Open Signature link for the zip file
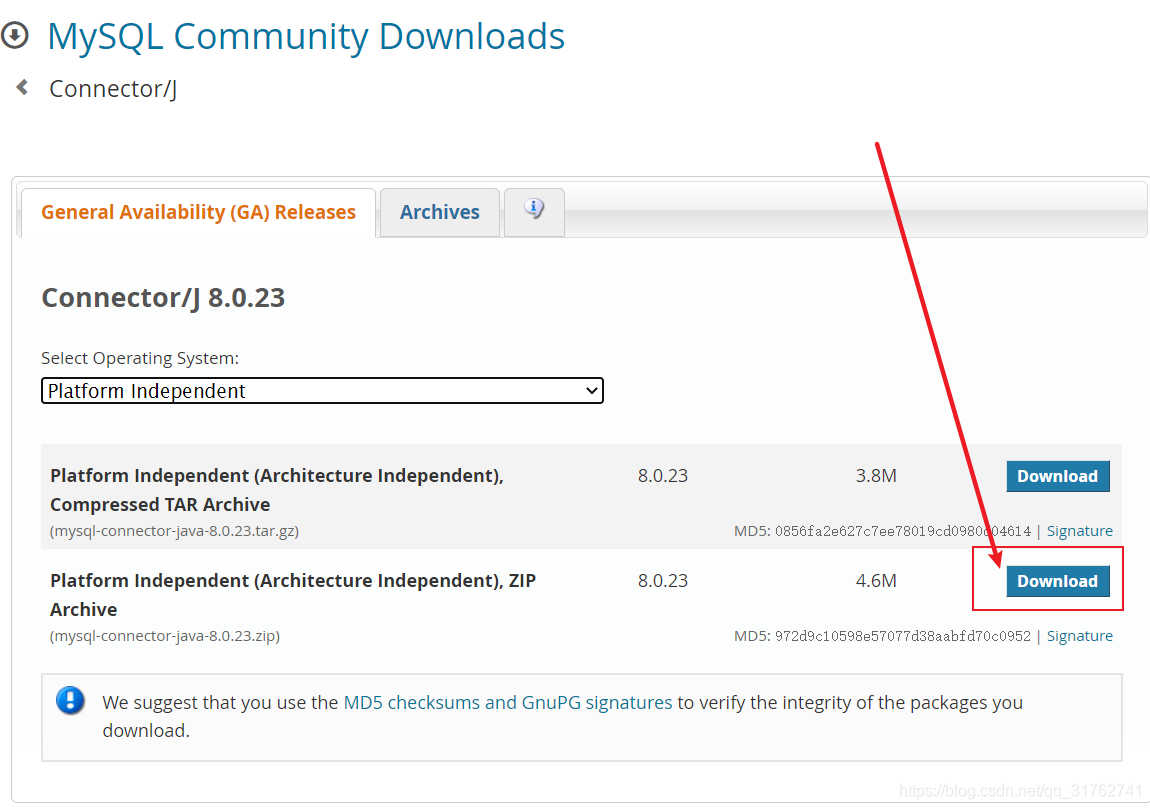This screenshot has width=1150, height=809. [x=1080, y=636]
